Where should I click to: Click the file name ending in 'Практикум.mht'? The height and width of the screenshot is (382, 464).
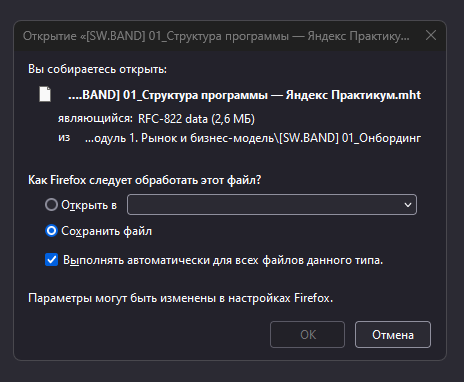click(x=244, y=95)
